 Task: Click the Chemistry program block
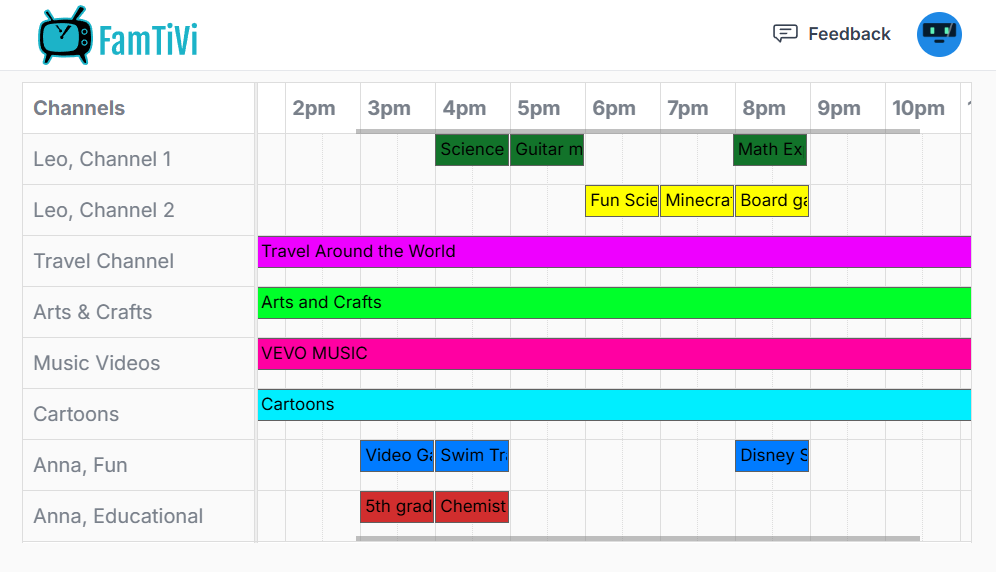point(472,507)
